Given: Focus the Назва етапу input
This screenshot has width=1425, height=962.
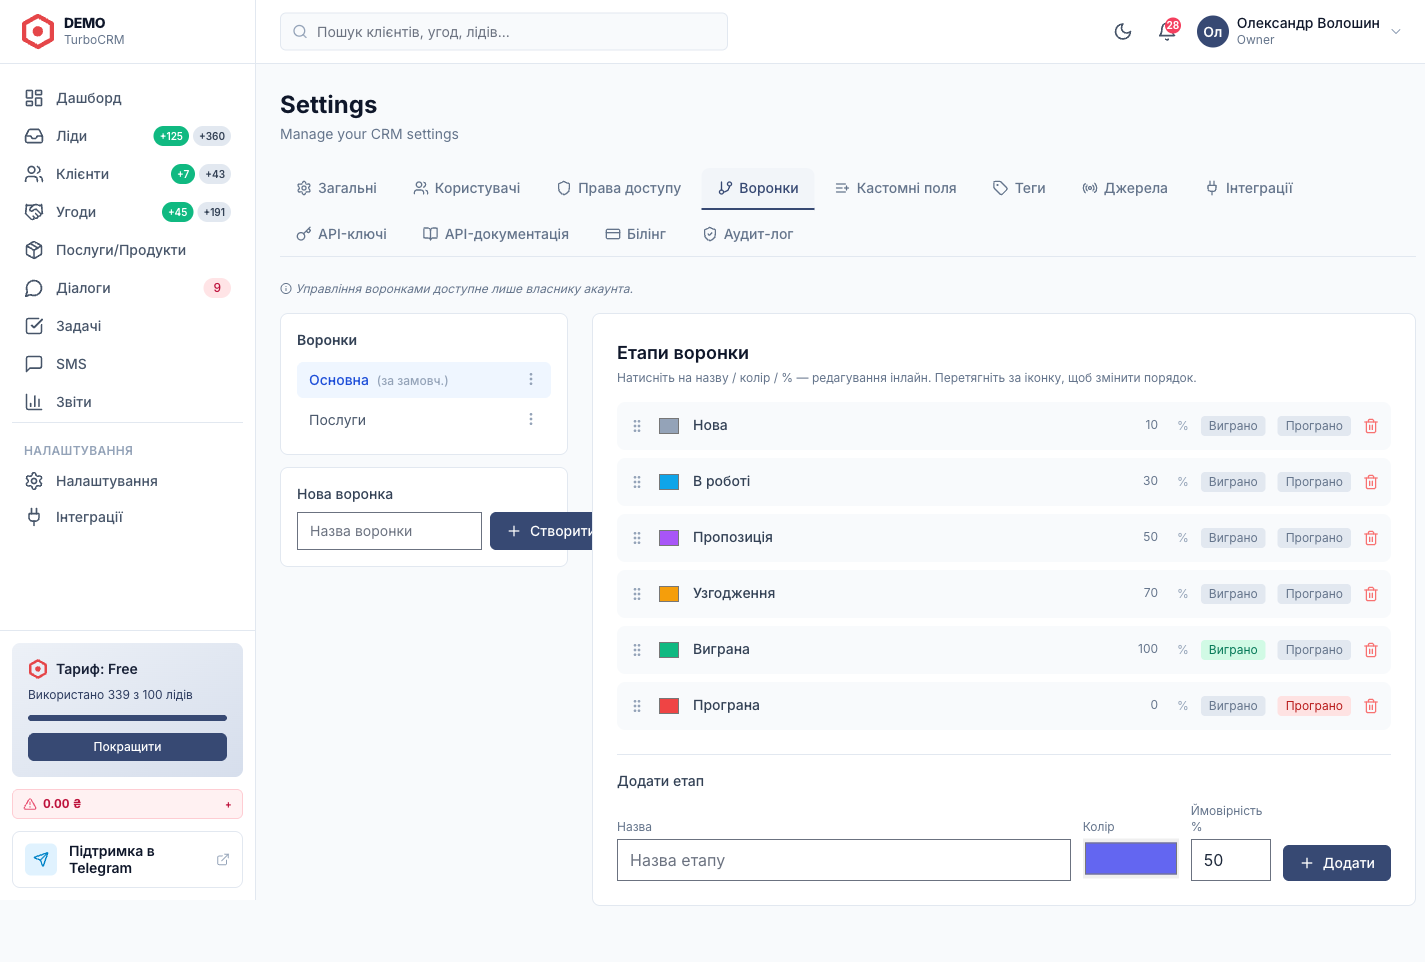Looking at the screenshot, I should click(x=844, y=860).
